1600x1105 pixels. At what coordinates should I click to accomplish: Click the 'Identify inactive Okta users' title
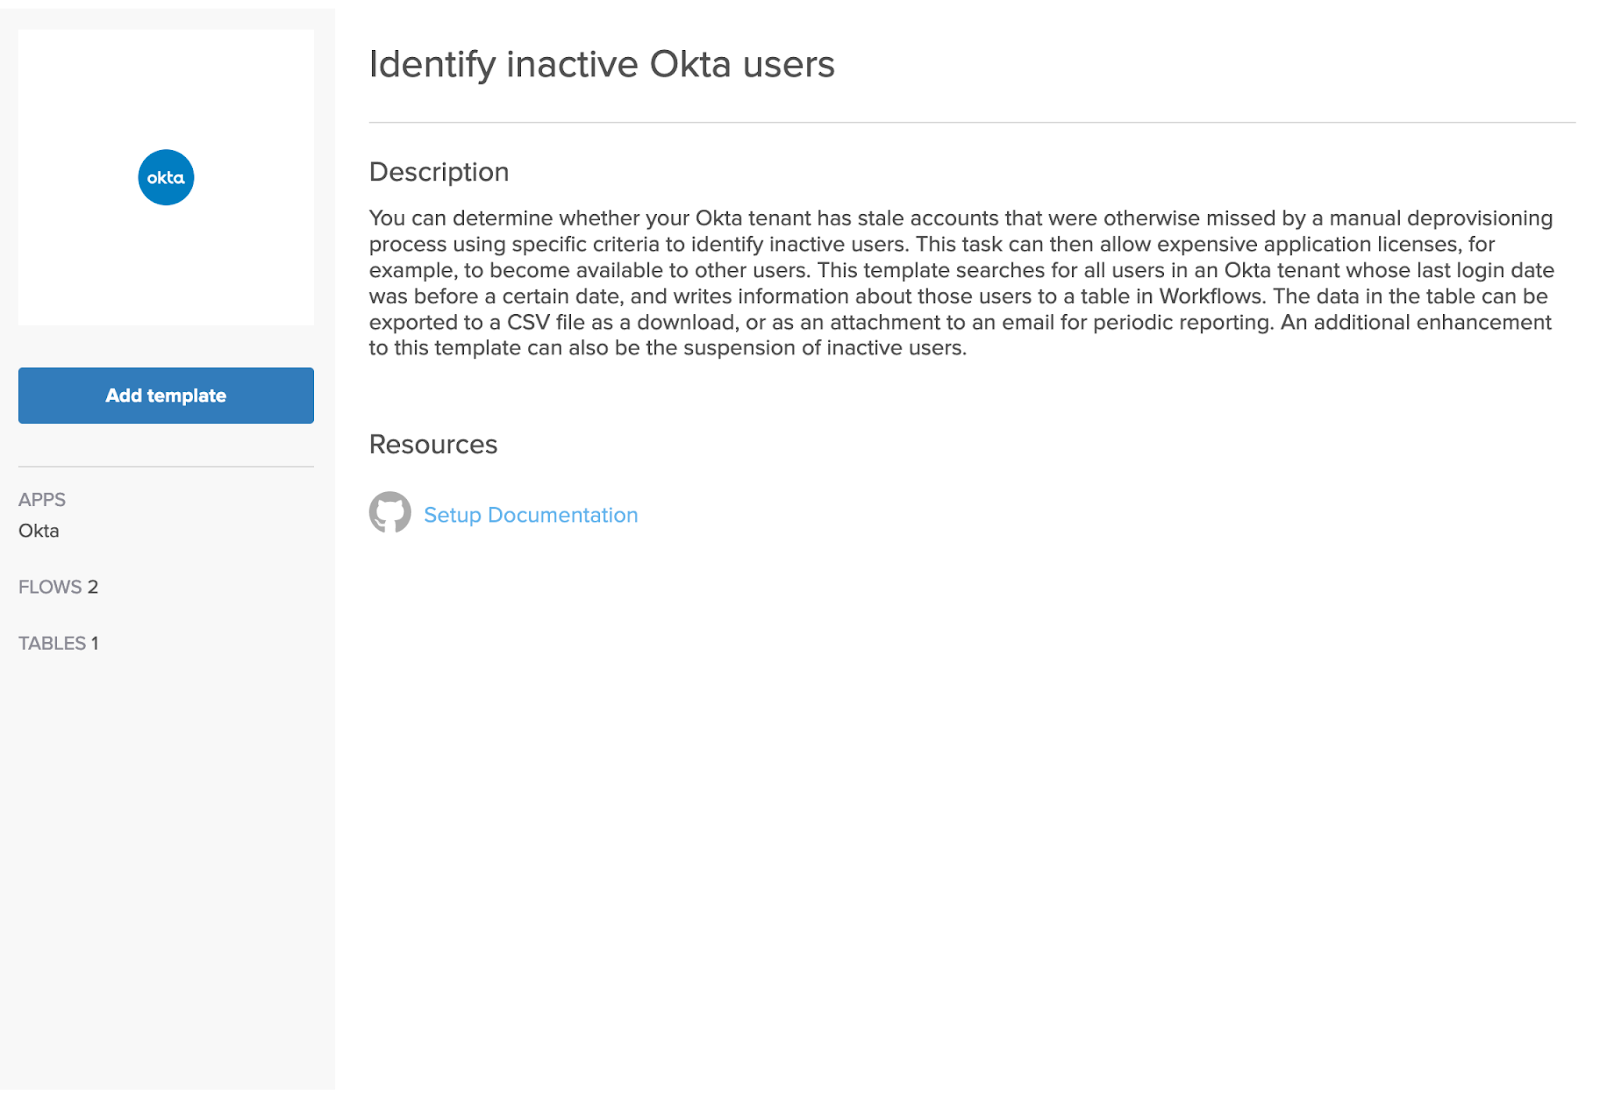(601, 64)
